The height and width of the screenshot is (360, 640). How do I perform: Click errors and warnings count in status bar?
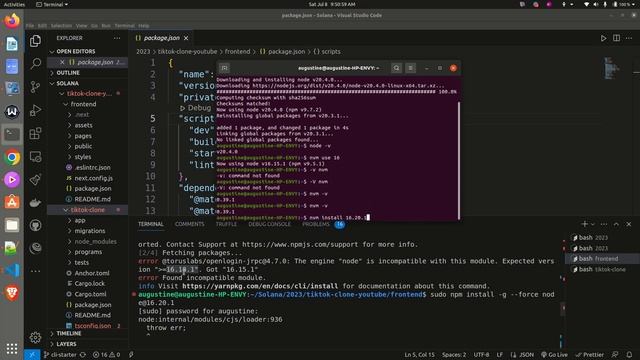tap(106, 355)
